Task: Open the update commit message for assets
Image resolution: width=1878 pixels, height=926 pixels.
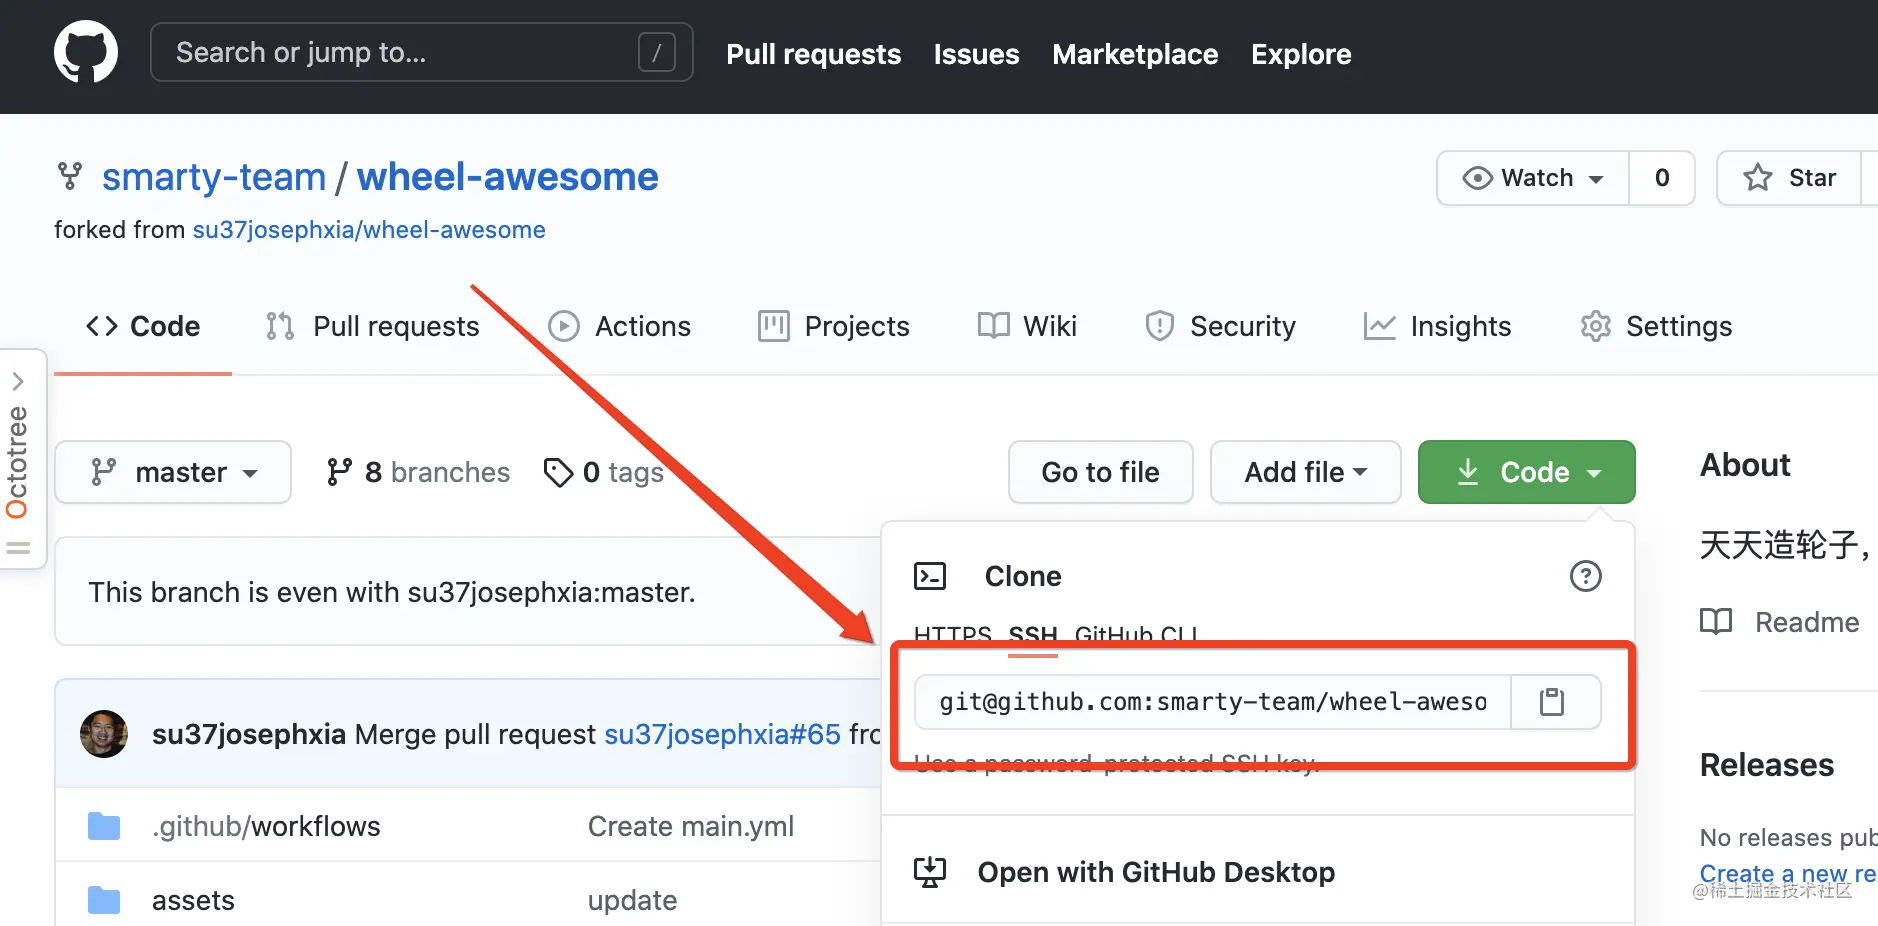Action: [632, 900]
